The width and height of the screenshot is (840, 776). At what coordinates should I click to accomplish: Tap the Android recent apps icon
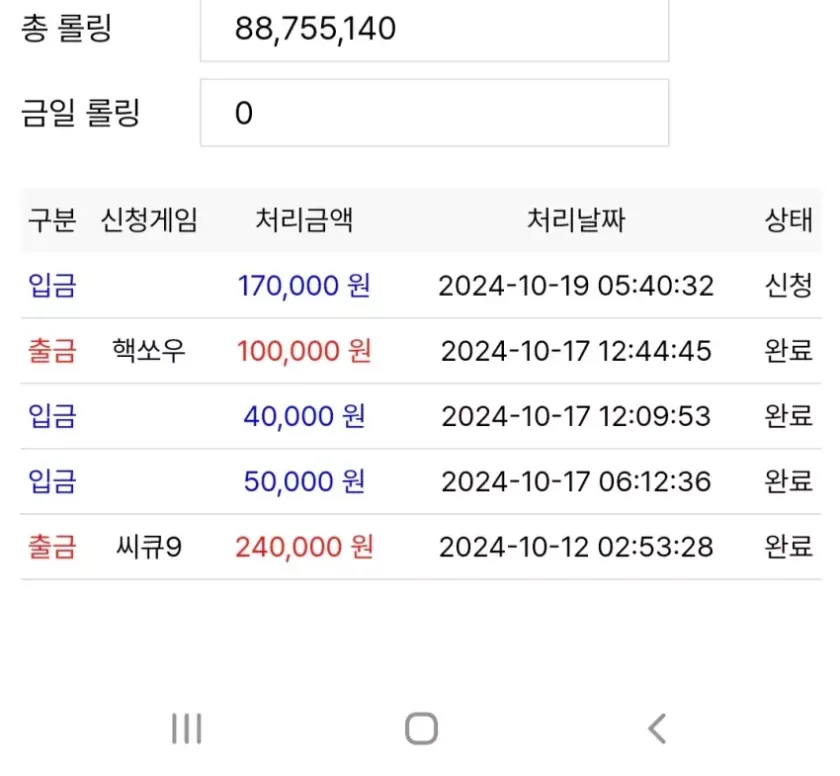(187, 729)
